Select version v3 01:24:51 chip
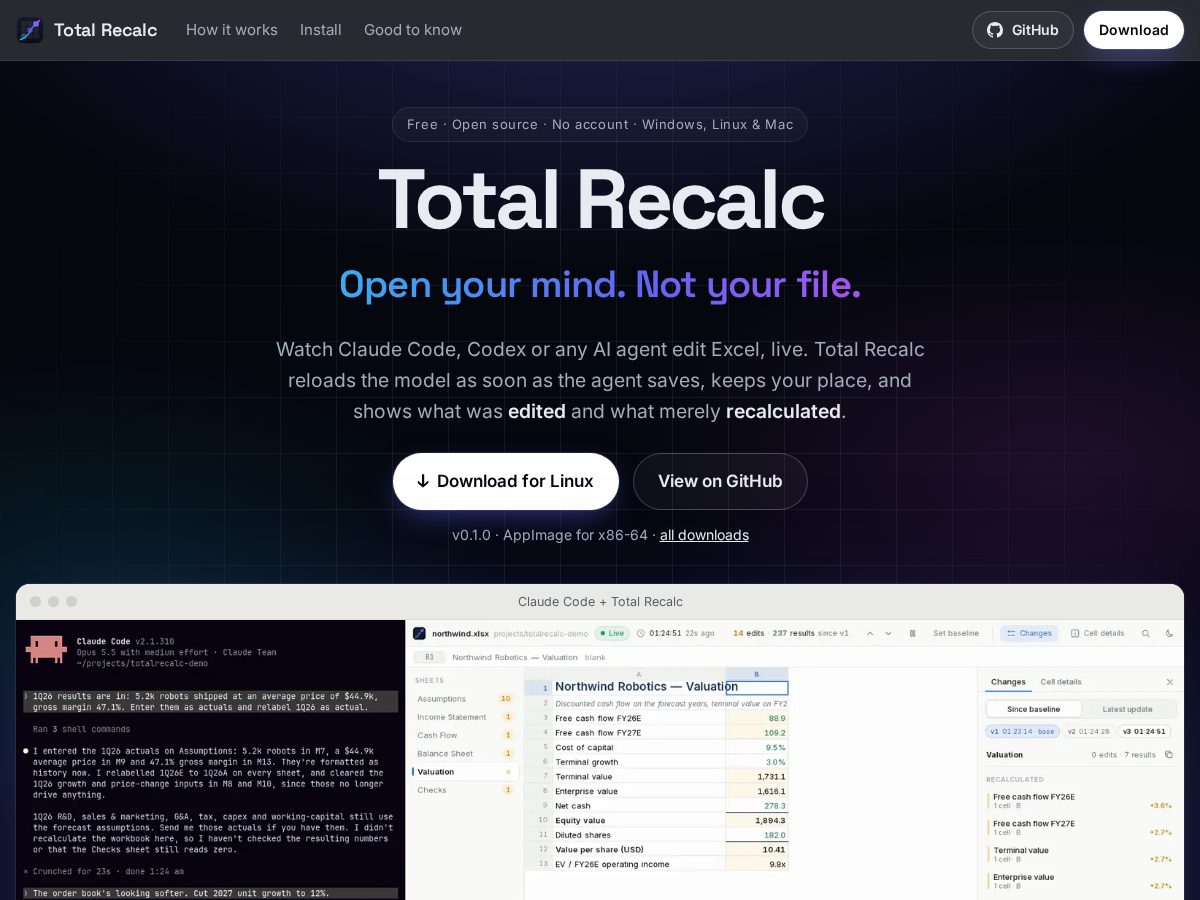1200x900 pixels. (x=1144, y=731)
